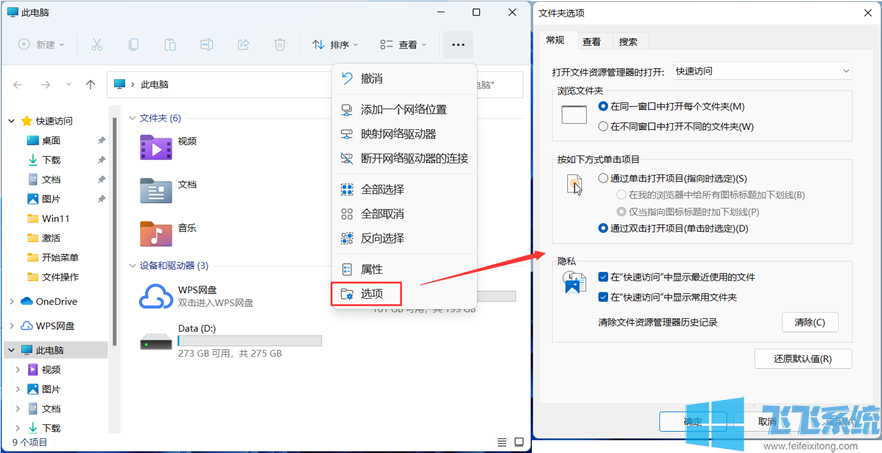Select 通过单击打开项目 radio button
882x453 pixels.
(x=603, y=178)
